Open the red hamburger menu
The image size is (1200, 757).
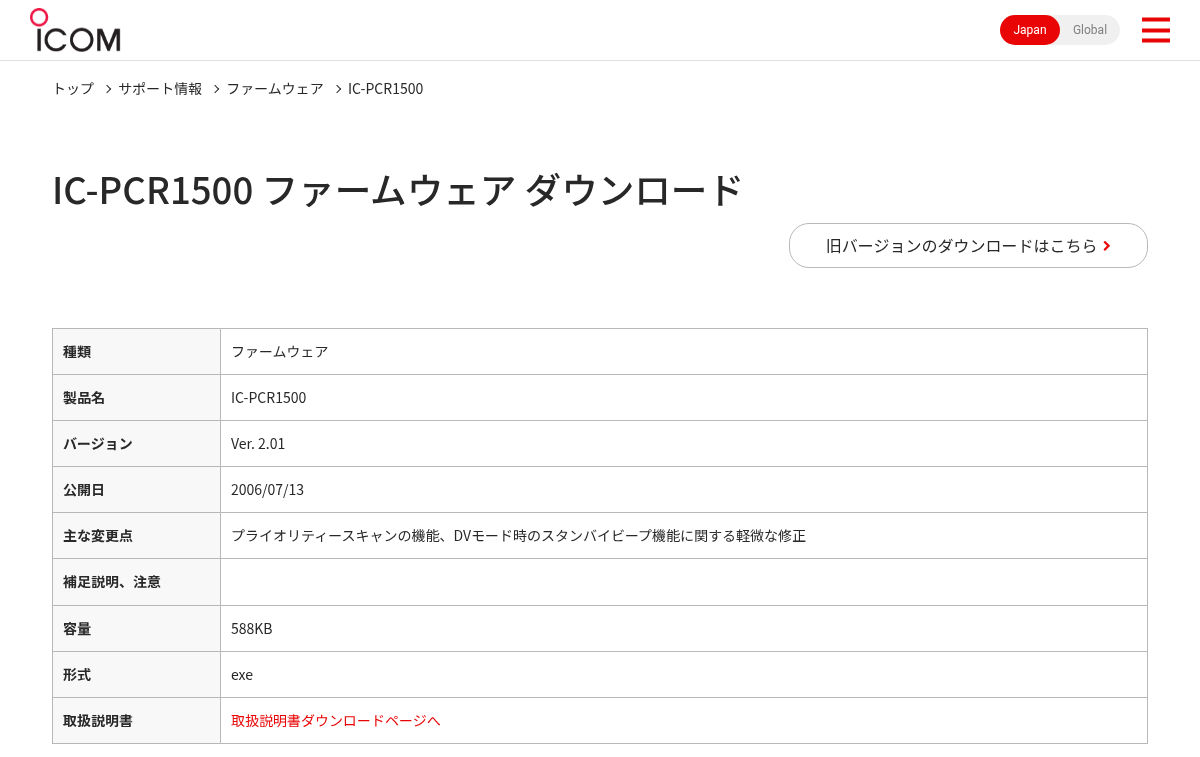click(x=1155, y=30)
